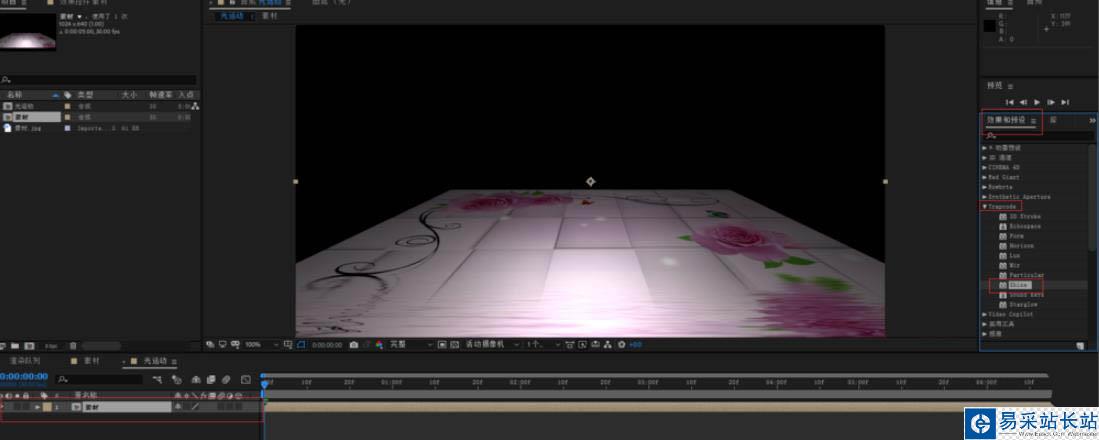Jump to last frame in preview
This screenshot has height=440, width=1099.
tap(1065, 102)
